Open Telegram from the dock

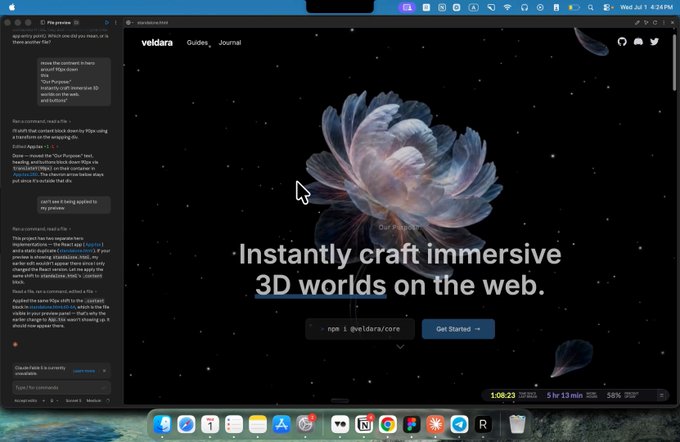click(x=459, y=424)
